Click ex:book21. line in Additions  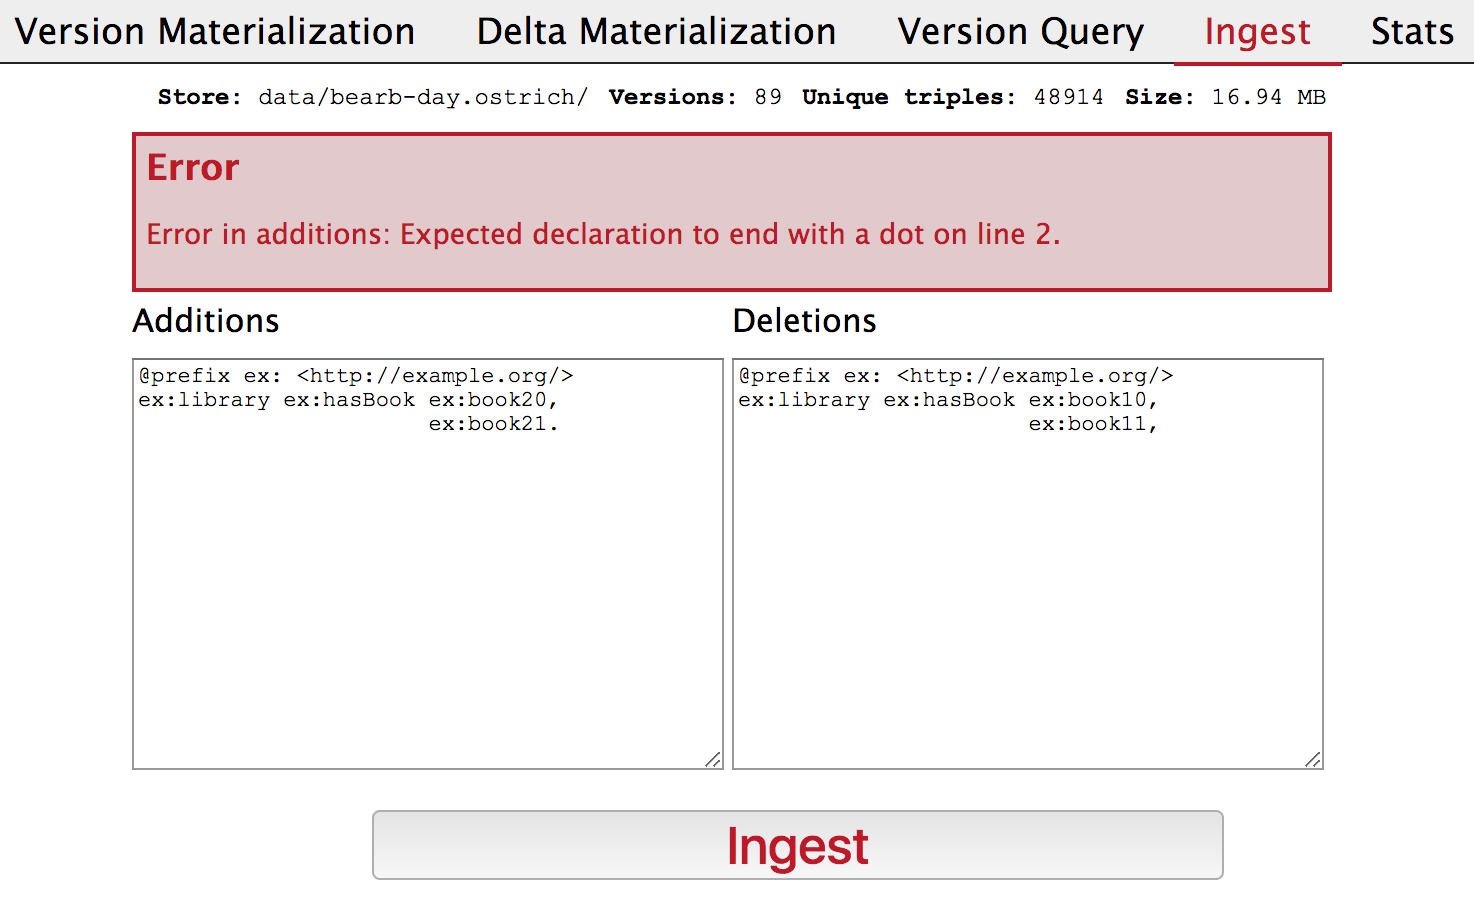(493, 424)
